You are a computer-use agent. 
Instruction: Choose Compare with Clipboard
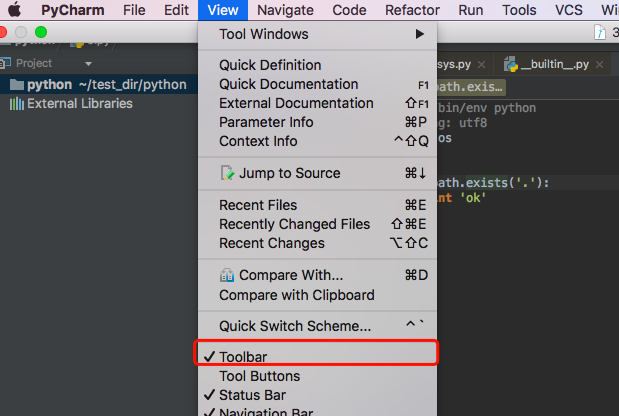297,295
